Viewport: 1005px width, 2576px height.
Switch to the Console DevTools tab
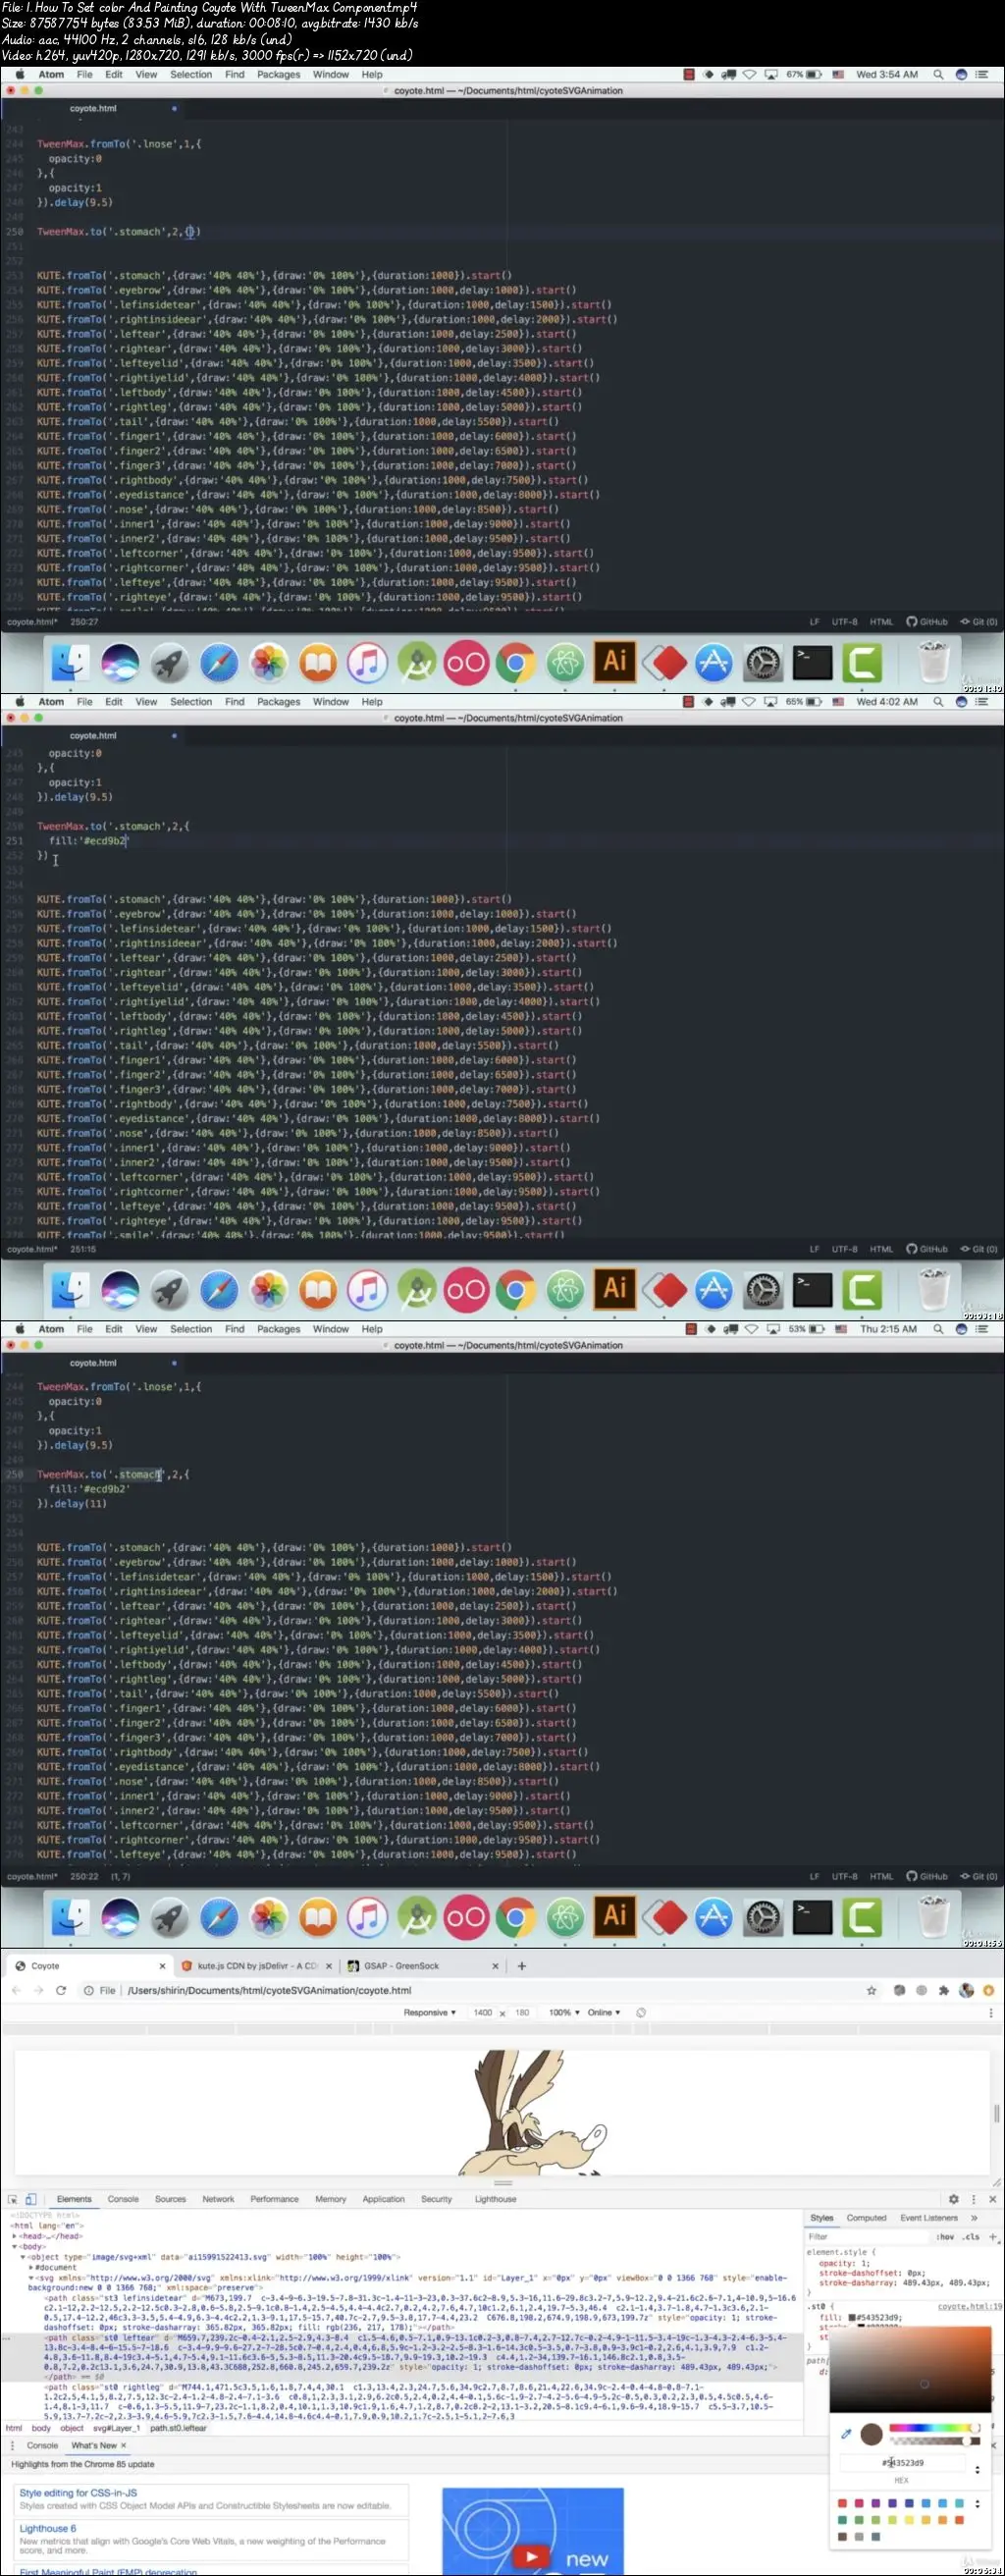click(123, 2200)
